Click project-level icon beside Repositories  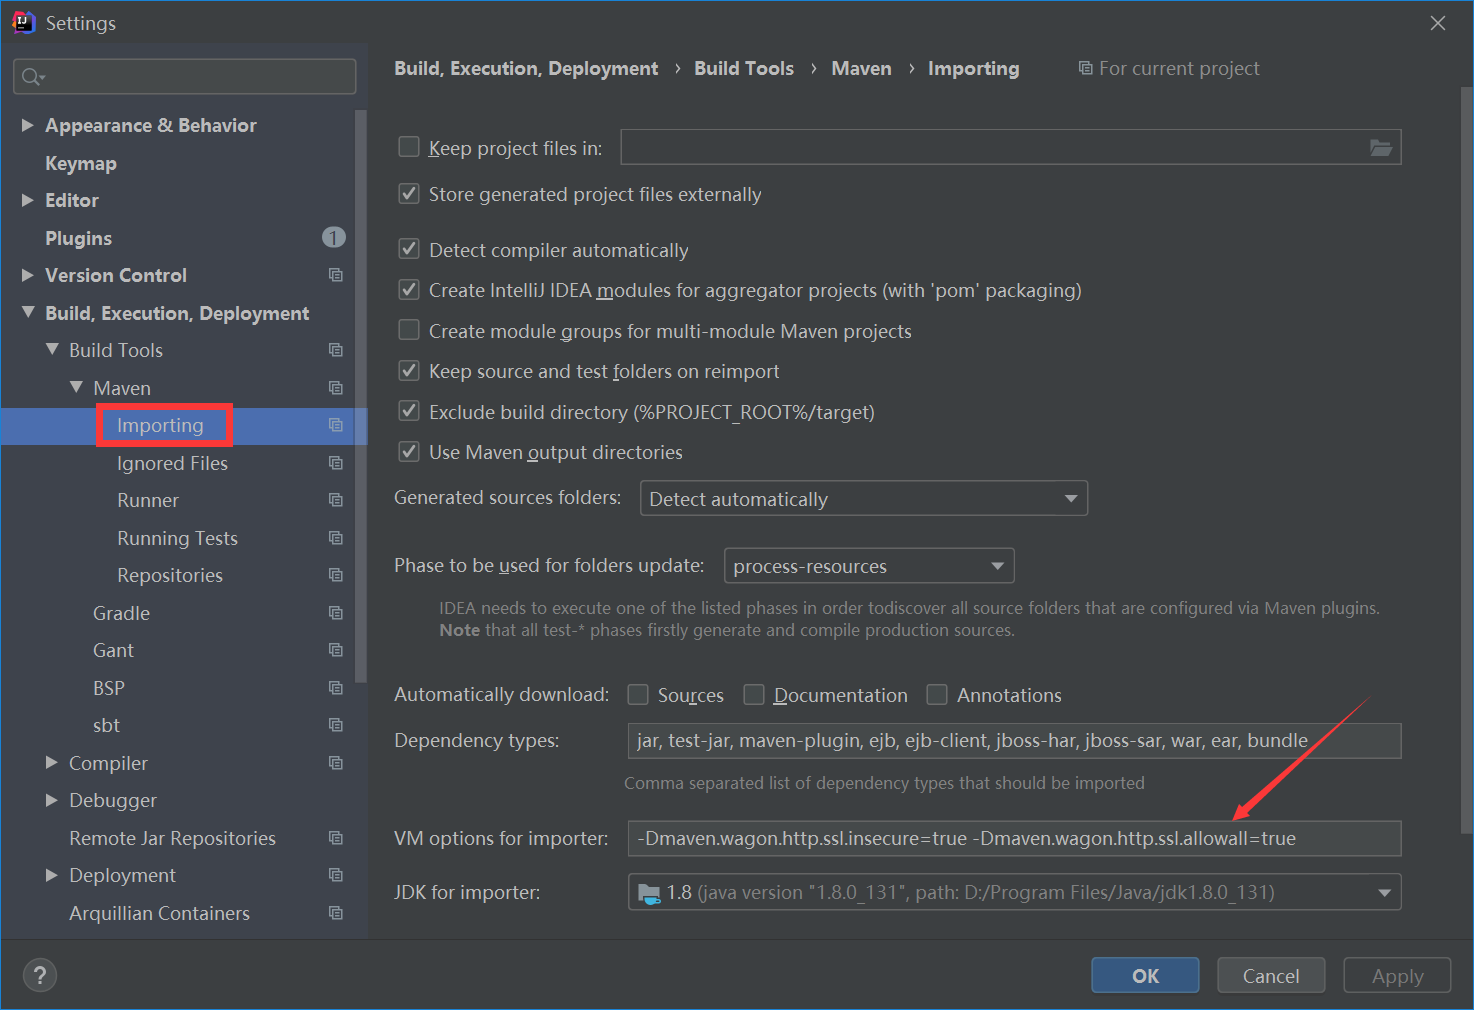[x=336, y=575]
